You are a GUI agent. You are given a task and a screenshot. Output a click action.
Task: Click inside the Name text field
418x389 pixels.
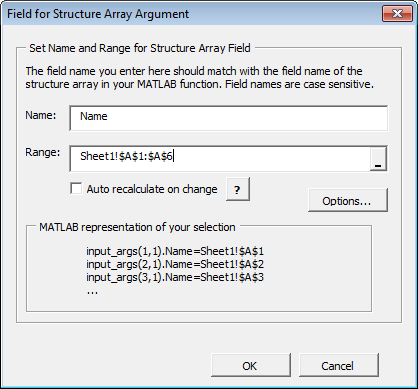[229, 118]
